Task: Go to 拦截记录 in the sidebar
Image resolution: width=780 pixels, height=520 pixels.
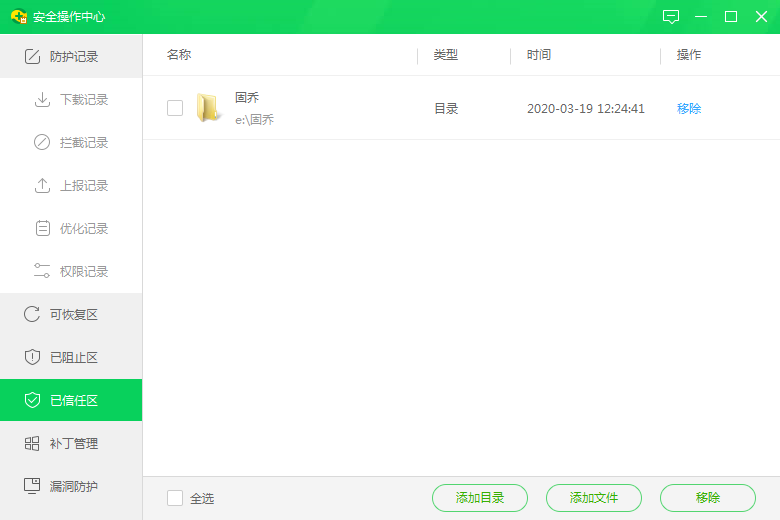Action: pos(71,142)
